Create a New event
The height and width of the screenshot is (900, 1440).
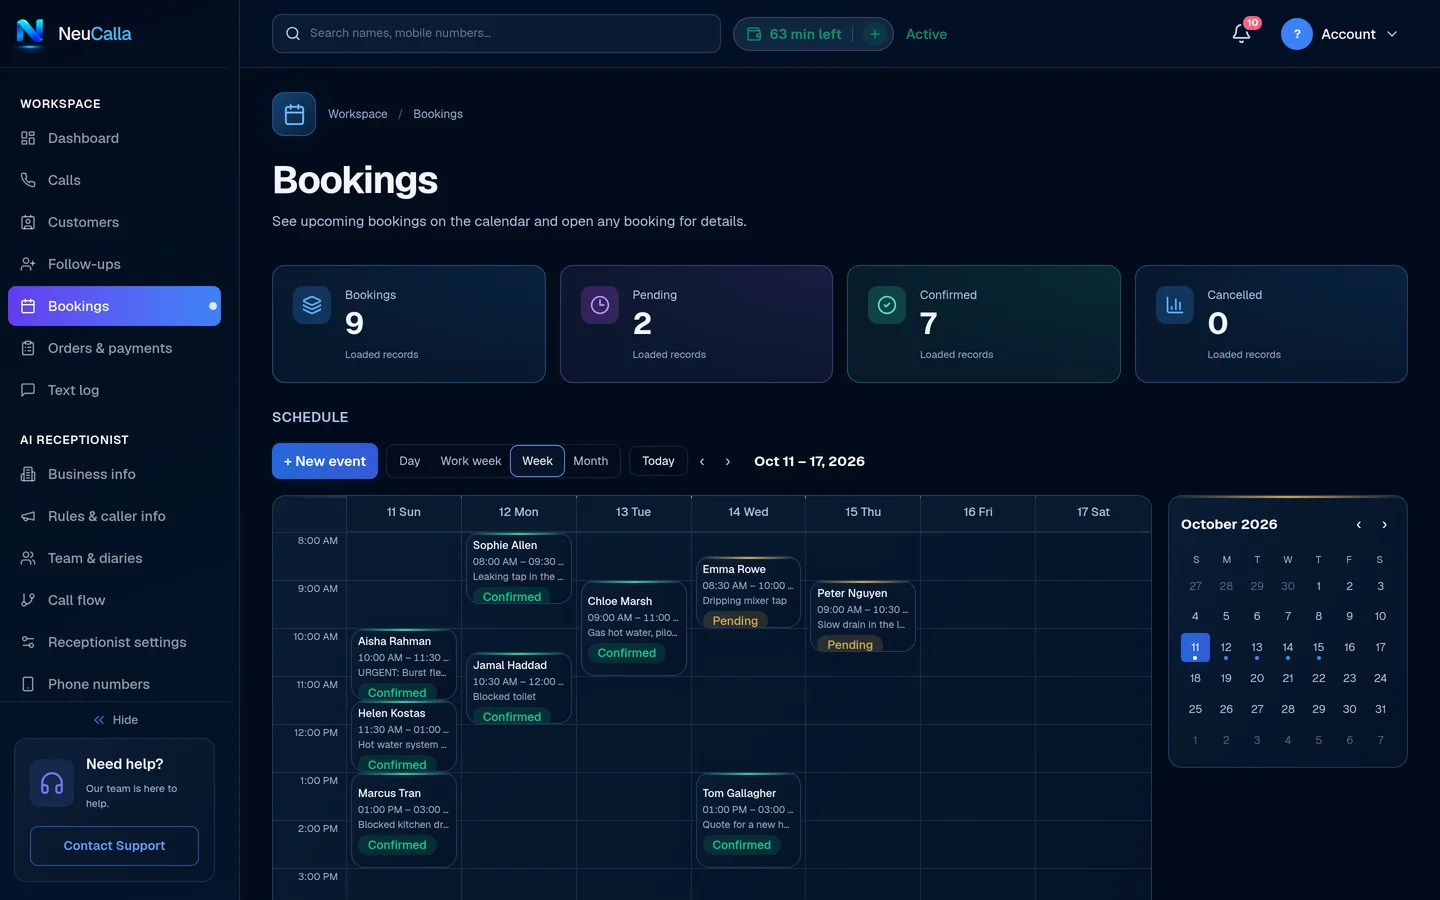pos(325,461)
